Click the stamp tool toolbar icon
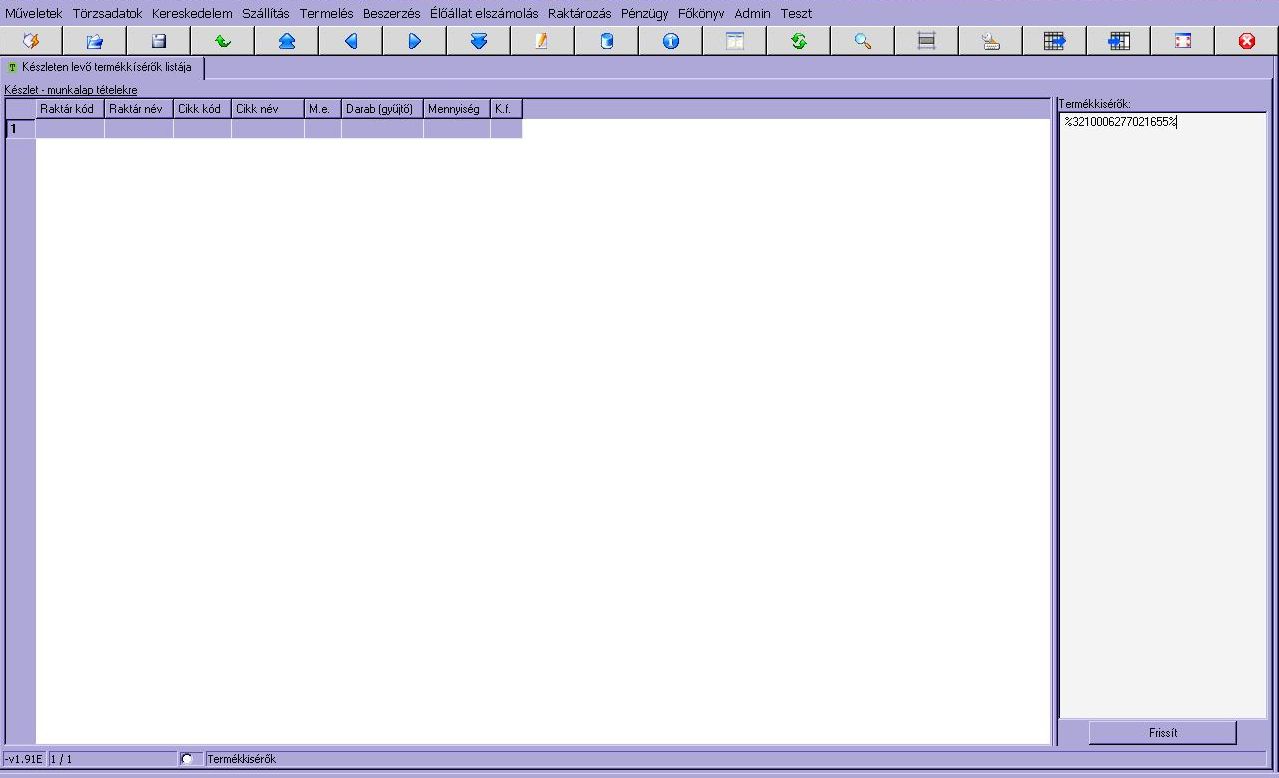The width and height of the screenshot is (1279, 778). point(991,41)
